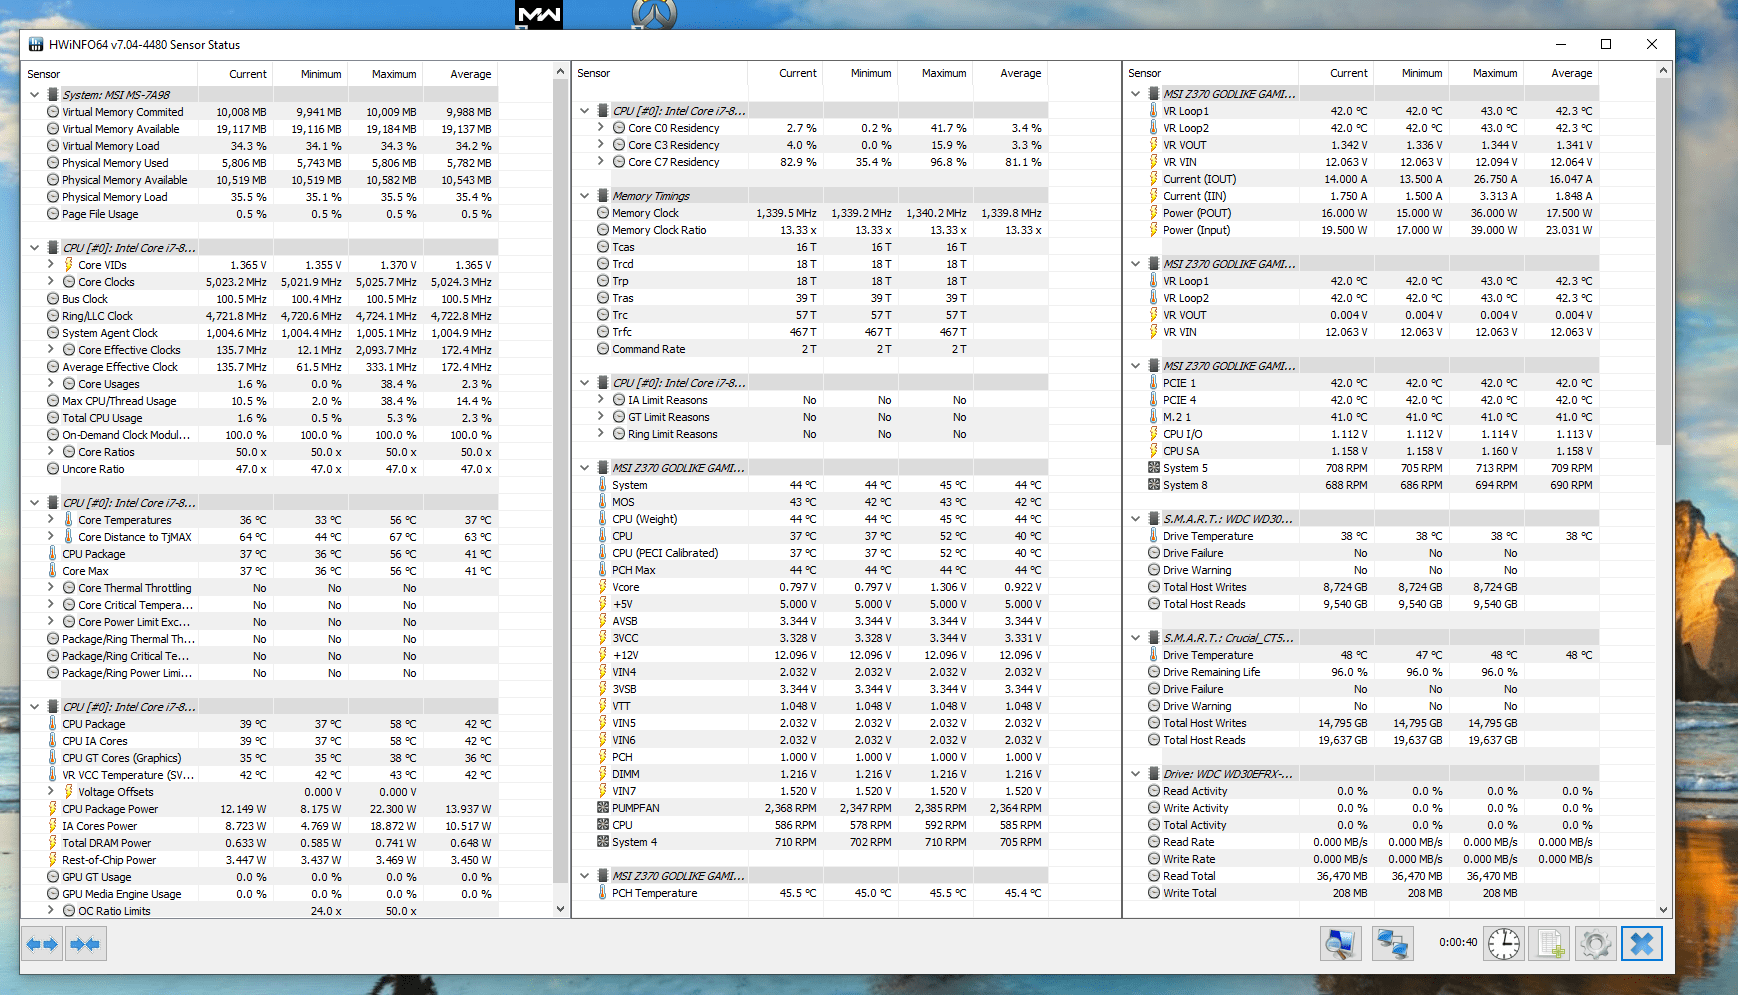
Task: Select the Memory Clock Ratio row
Action: [810, 230]
